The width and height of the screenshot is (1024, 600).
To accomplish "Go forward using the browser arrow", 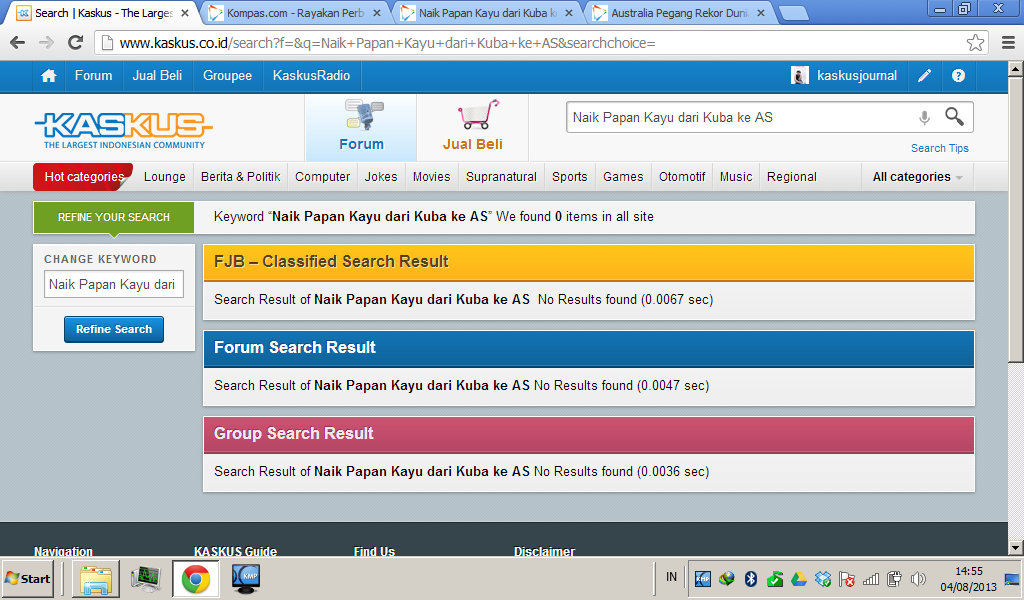I will pos(46,43).
